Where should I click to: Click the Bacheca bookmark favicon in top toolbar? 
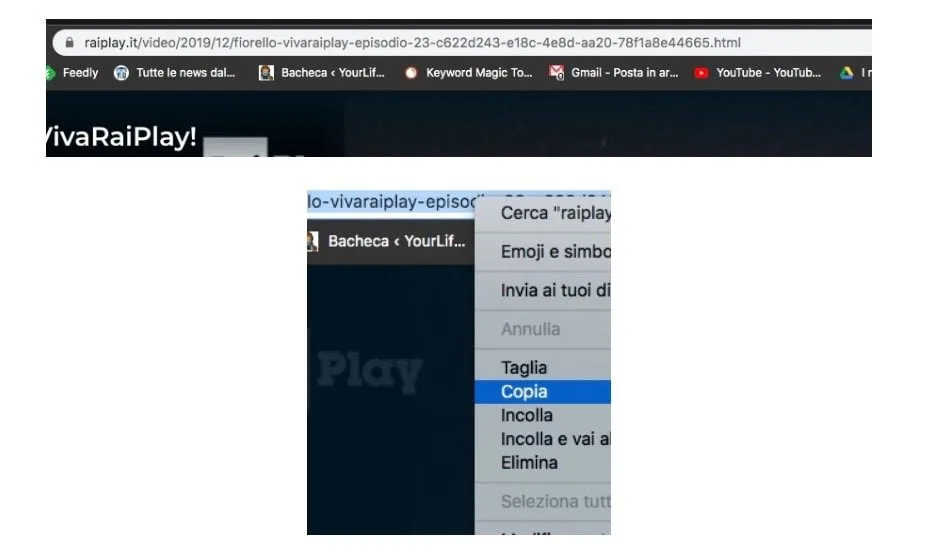coord(266,73)
